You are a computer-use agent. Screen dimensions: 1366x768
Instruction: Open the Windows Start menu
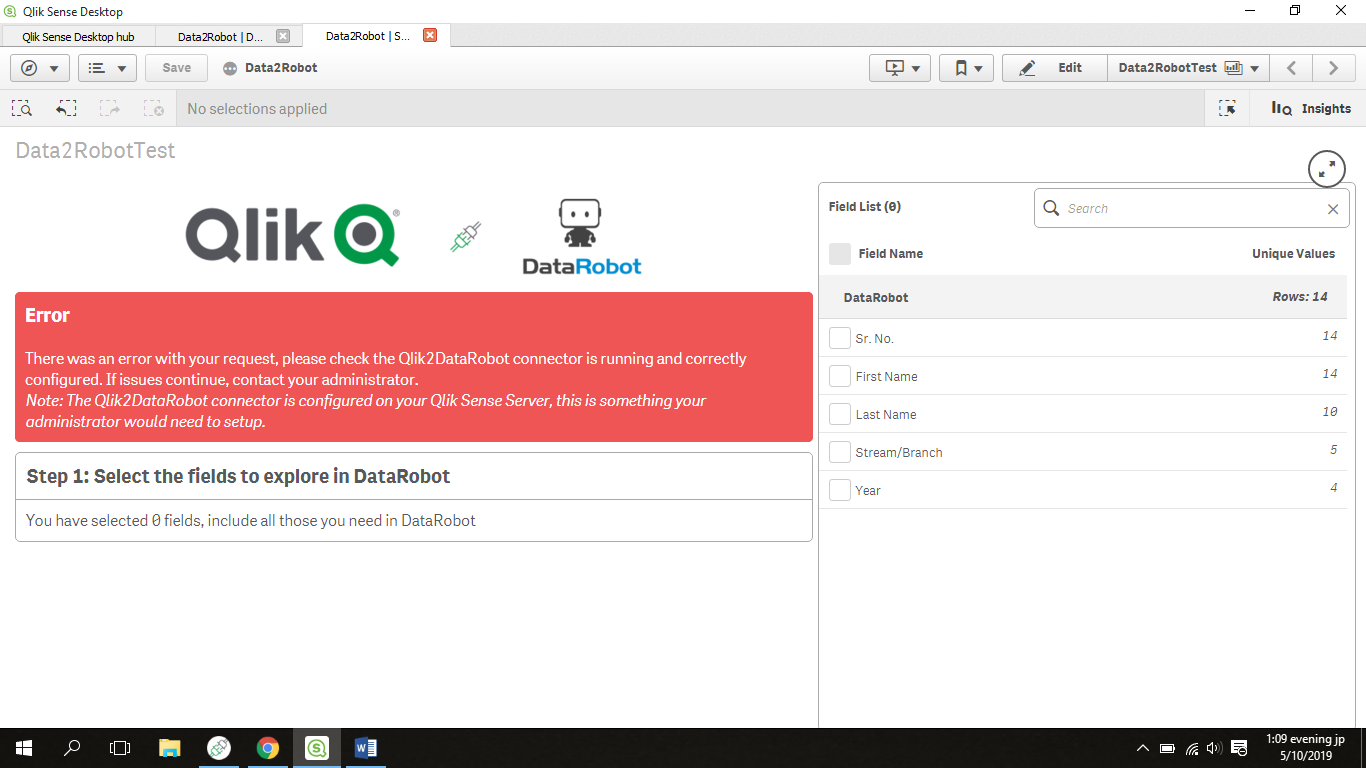(24, 748)
